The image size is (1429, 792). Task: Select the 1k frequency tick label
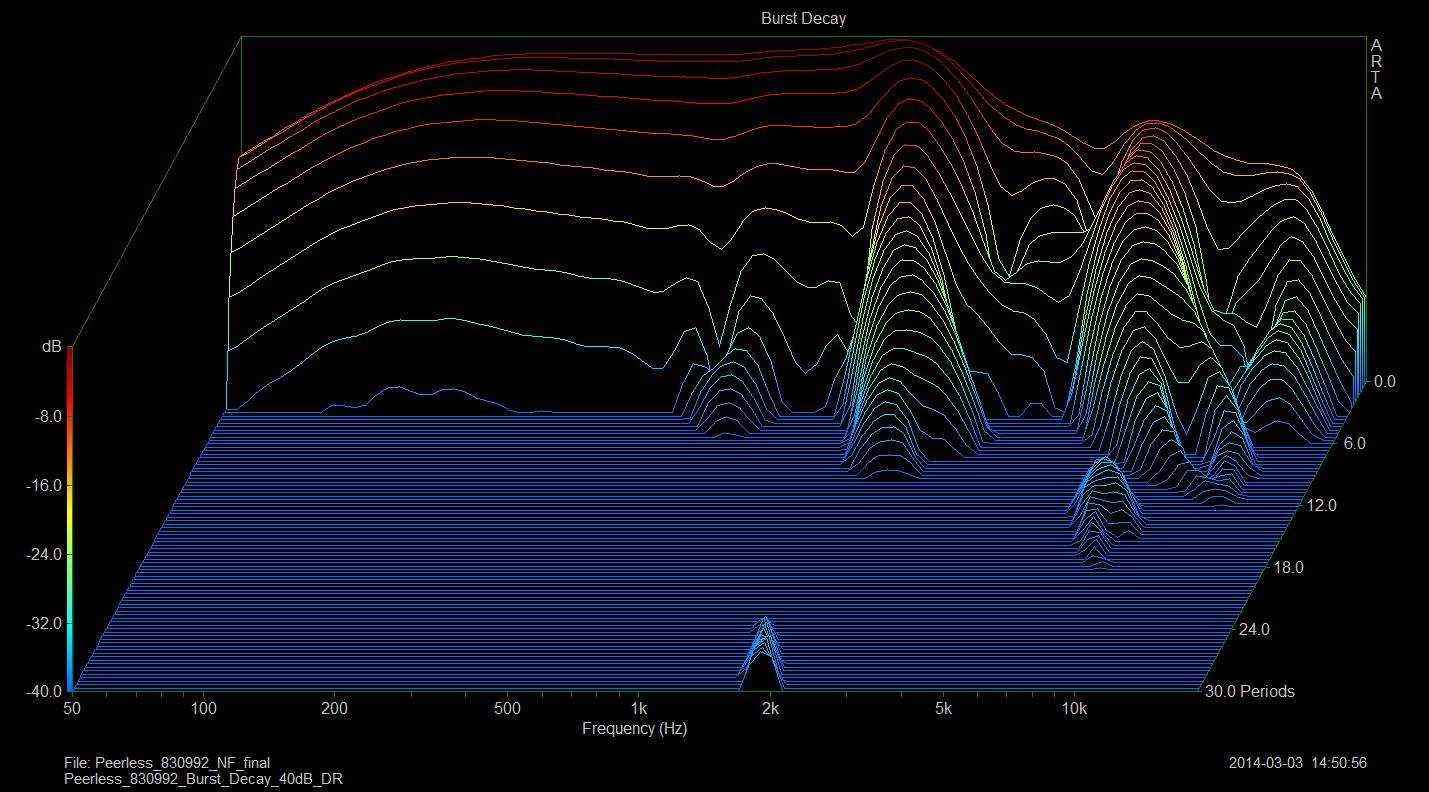point(639,709)
